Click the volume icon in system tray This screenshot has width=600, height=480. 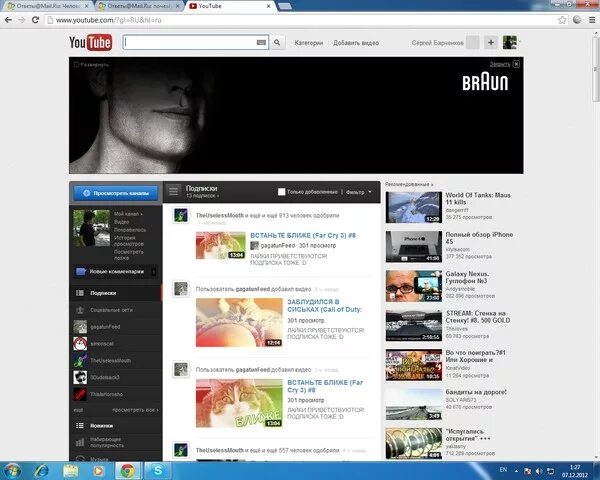539,471
